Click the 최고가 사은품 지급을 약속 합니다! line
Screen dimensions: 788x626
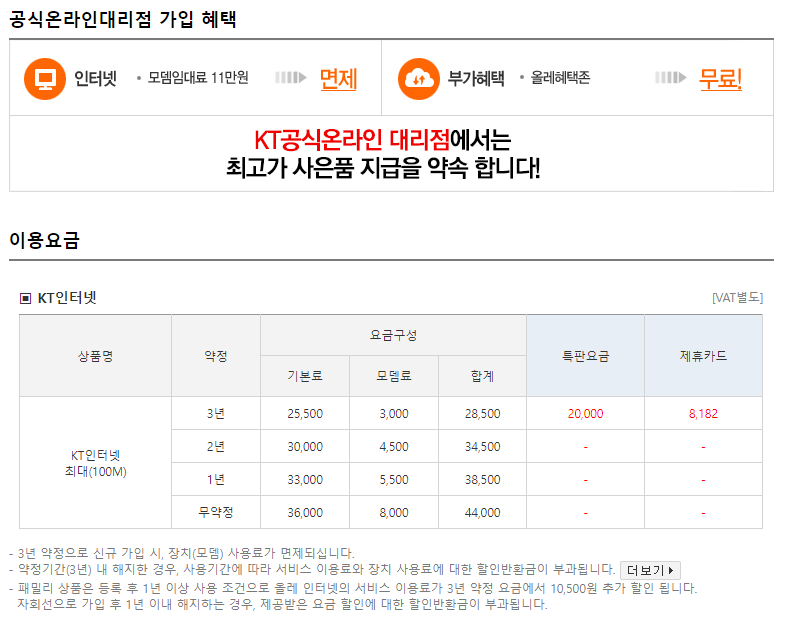pyautogui.click(x=383, y=168)
